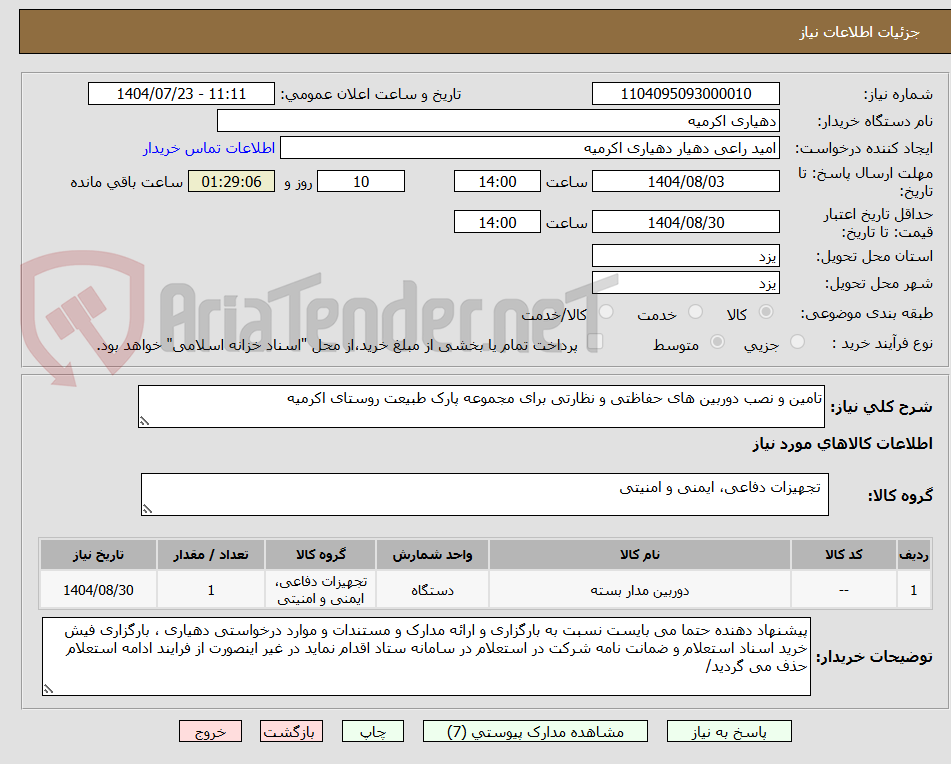Select the متوسط purchase type radio
Image resolution: width=951 pixels, height=764 pixels.
tap(717, 342)
